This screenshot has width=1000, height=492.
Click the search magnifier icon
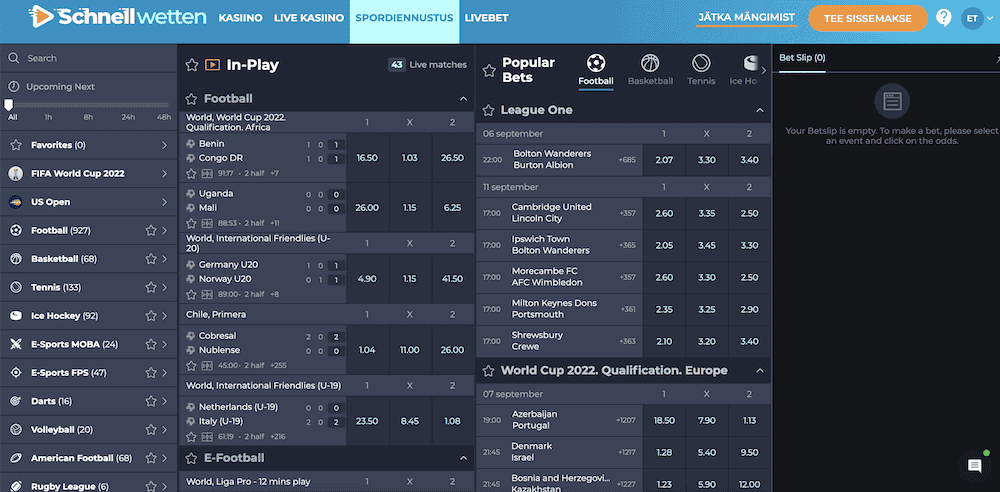pos(14,58)
